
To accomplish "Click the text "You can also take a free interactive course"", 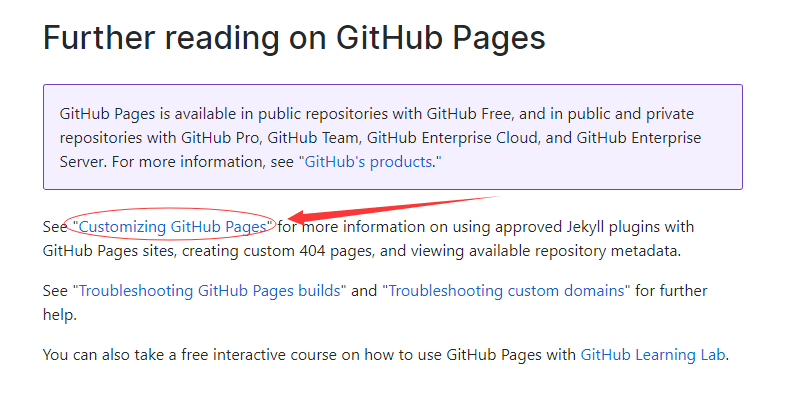I will pos(189,355).
